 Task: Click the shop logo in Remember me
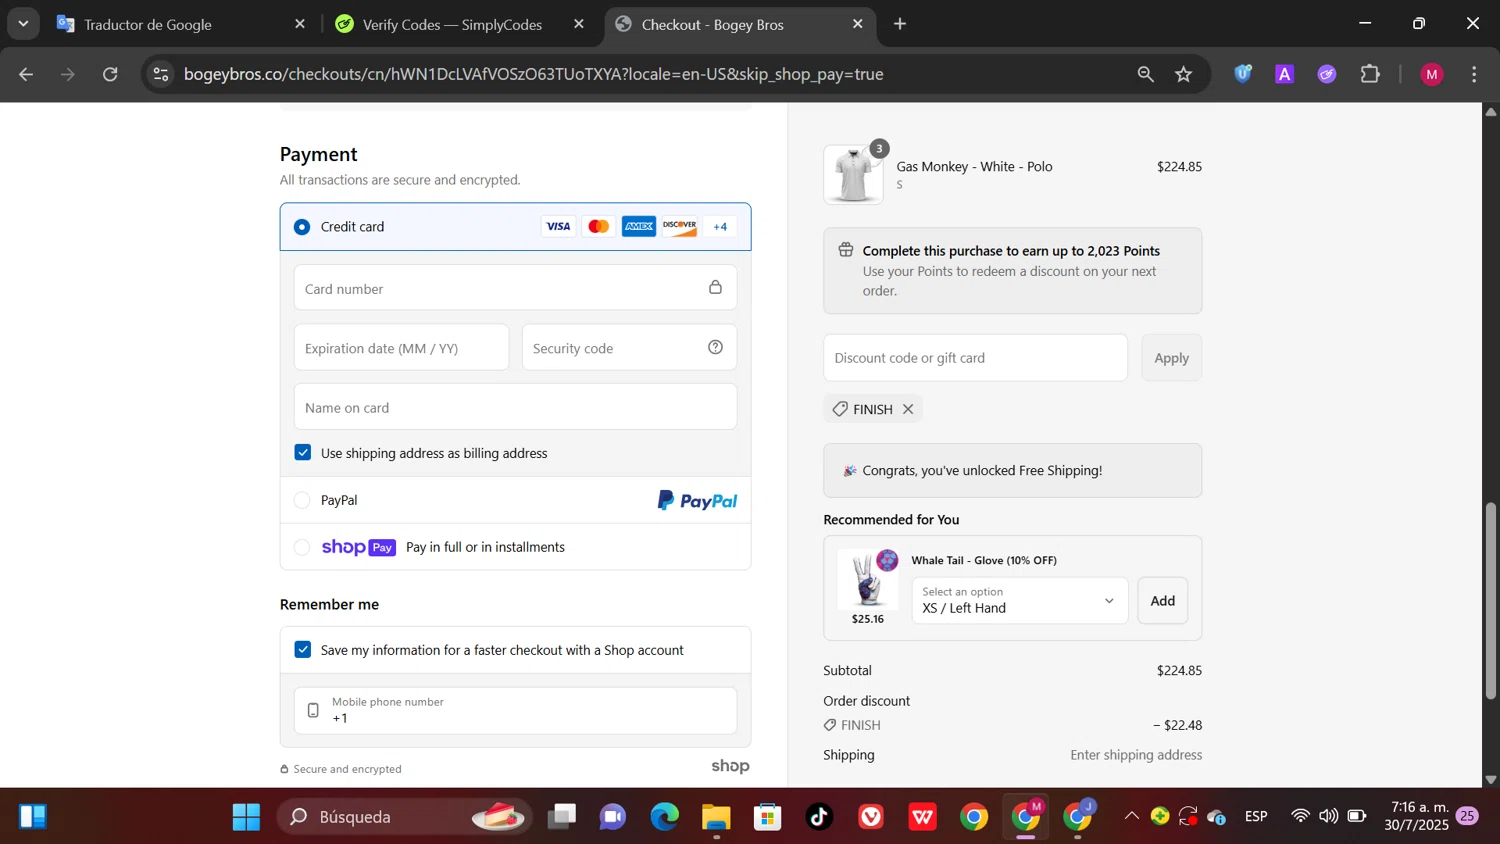pyautogui.click(x=730, y=766)
